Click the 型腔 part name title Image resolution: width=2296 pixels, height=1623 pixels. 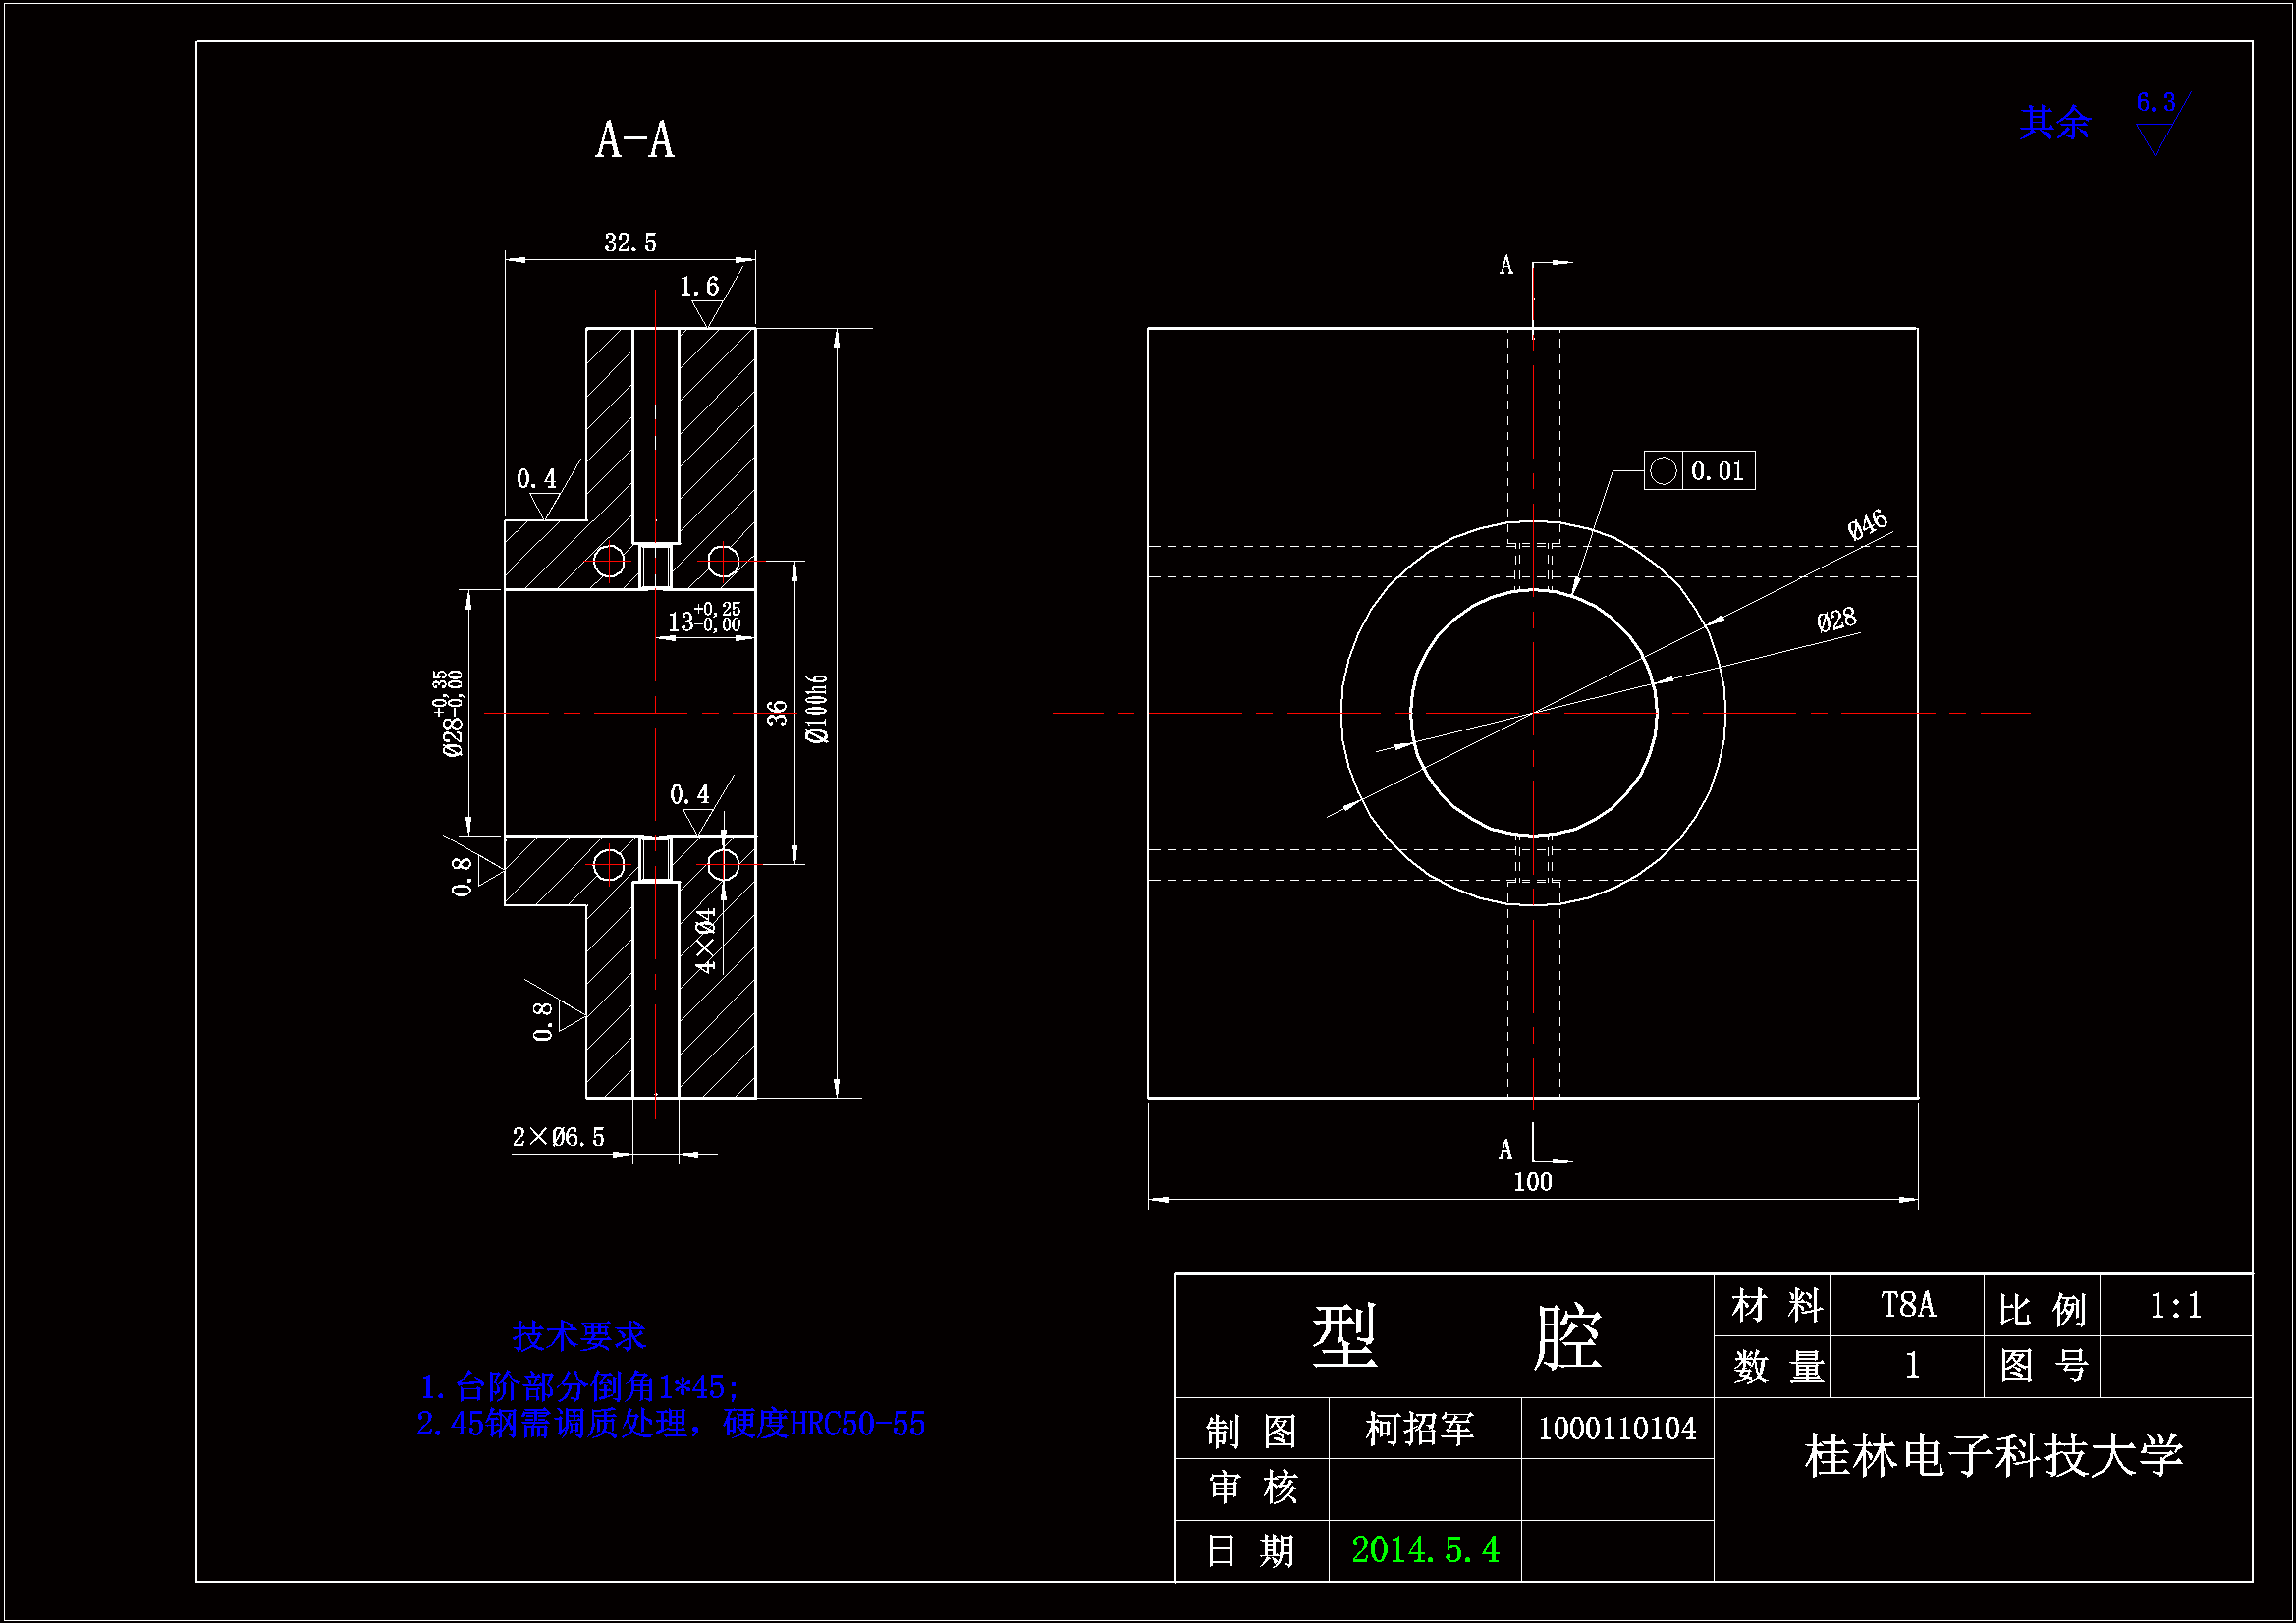coord(1455,1337)
